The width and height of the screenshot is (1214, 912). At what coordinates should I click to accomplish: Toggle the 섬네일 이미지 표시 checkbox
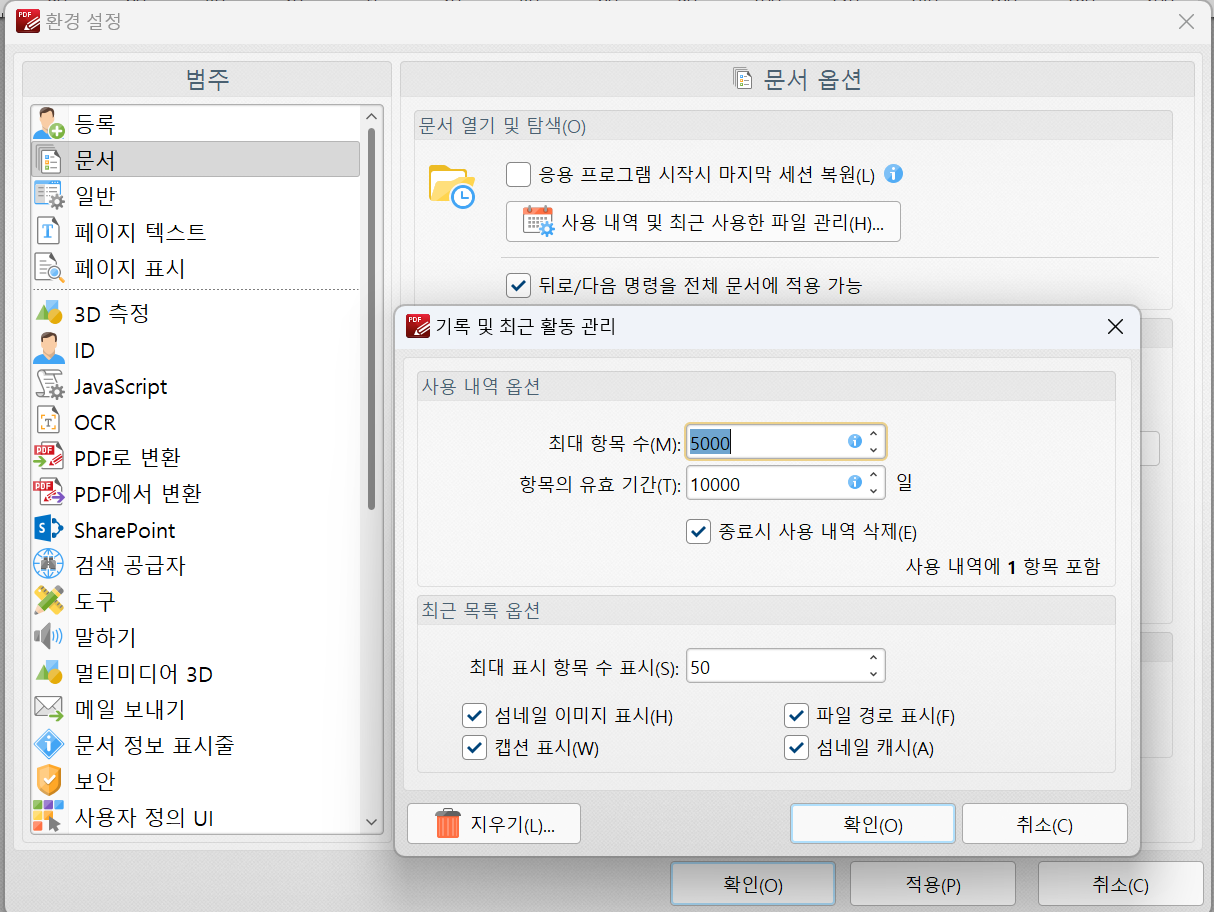click(x=474, y=716)
